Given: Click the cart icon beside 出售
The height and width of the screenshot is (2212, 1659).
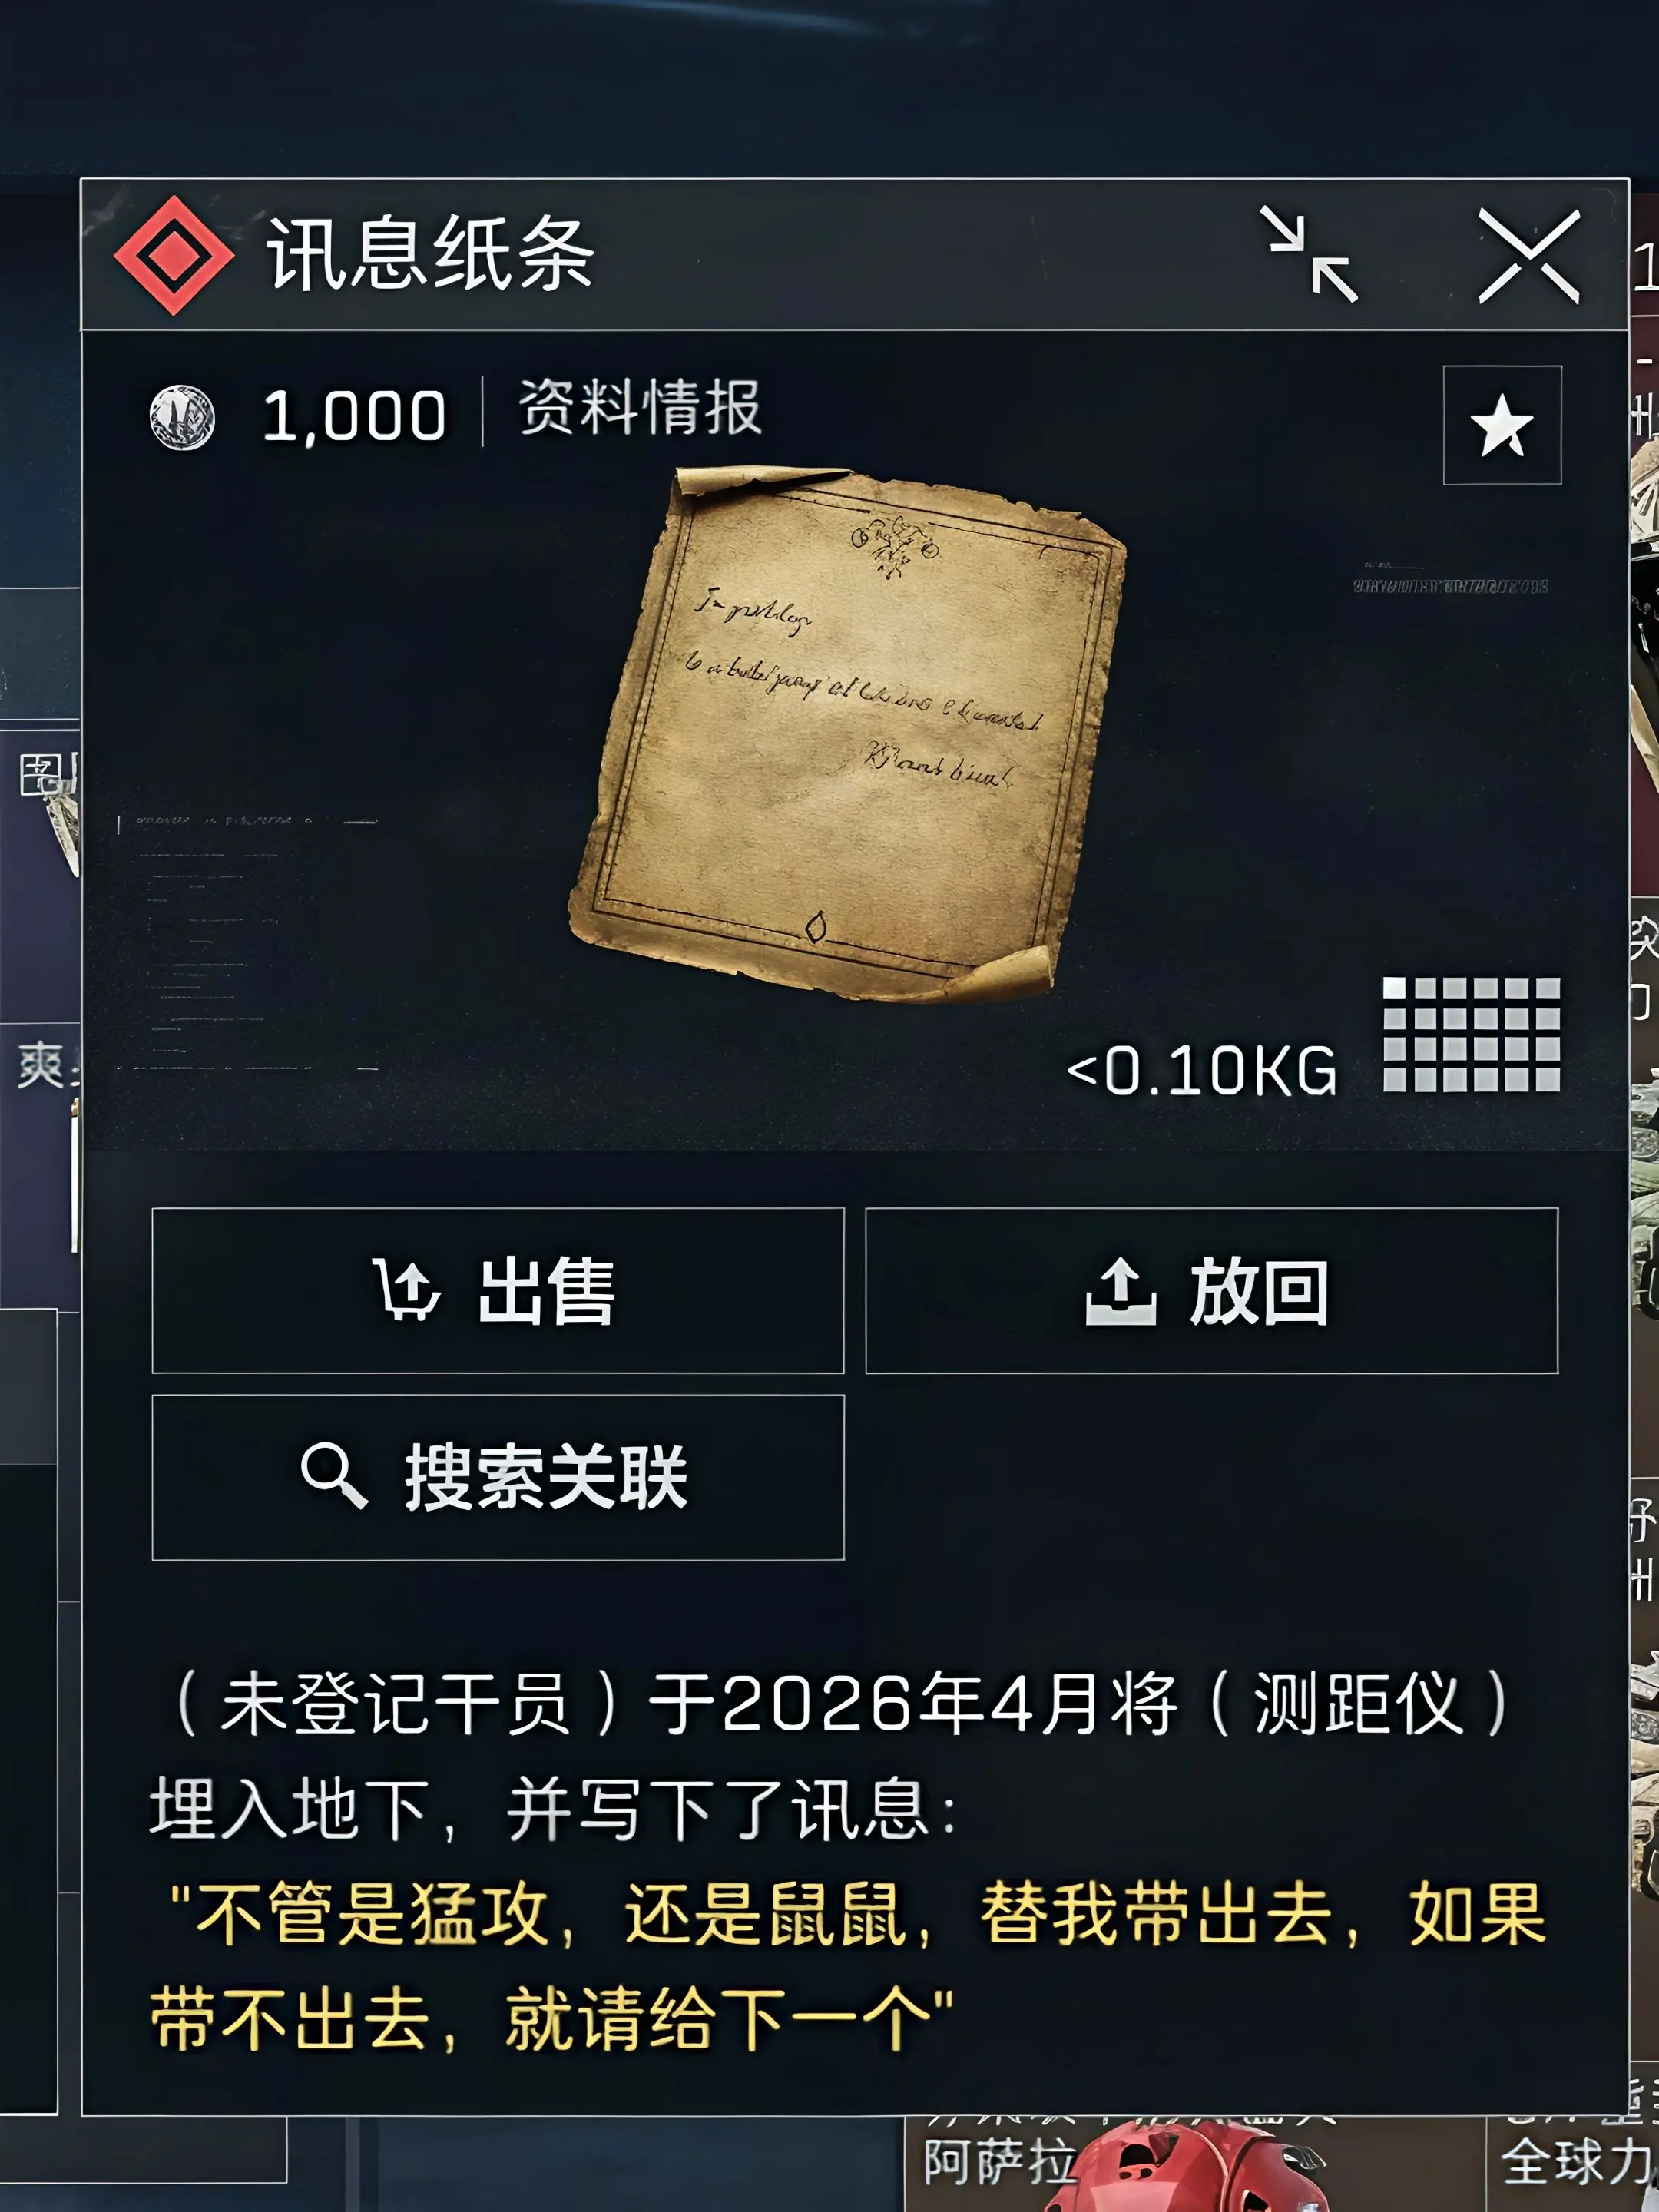Looking at the screenshot, I should tap(406, 1289).
